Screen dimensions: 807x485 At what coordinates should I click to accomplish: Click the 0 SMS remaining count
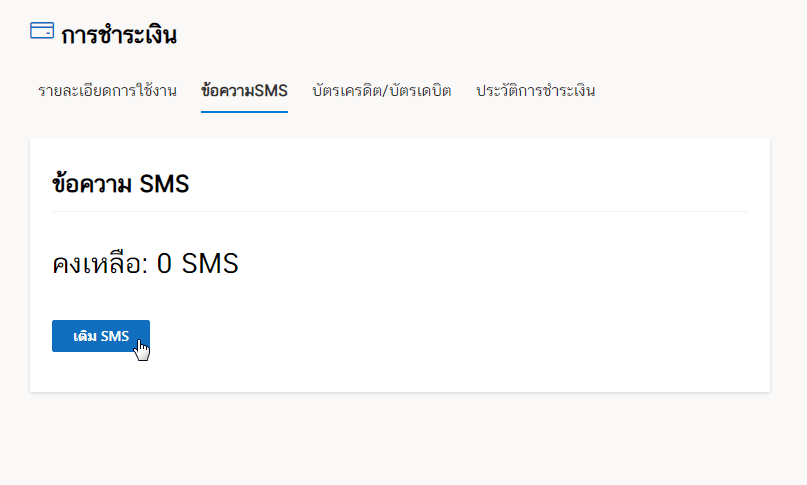click(x=198, y=264)
